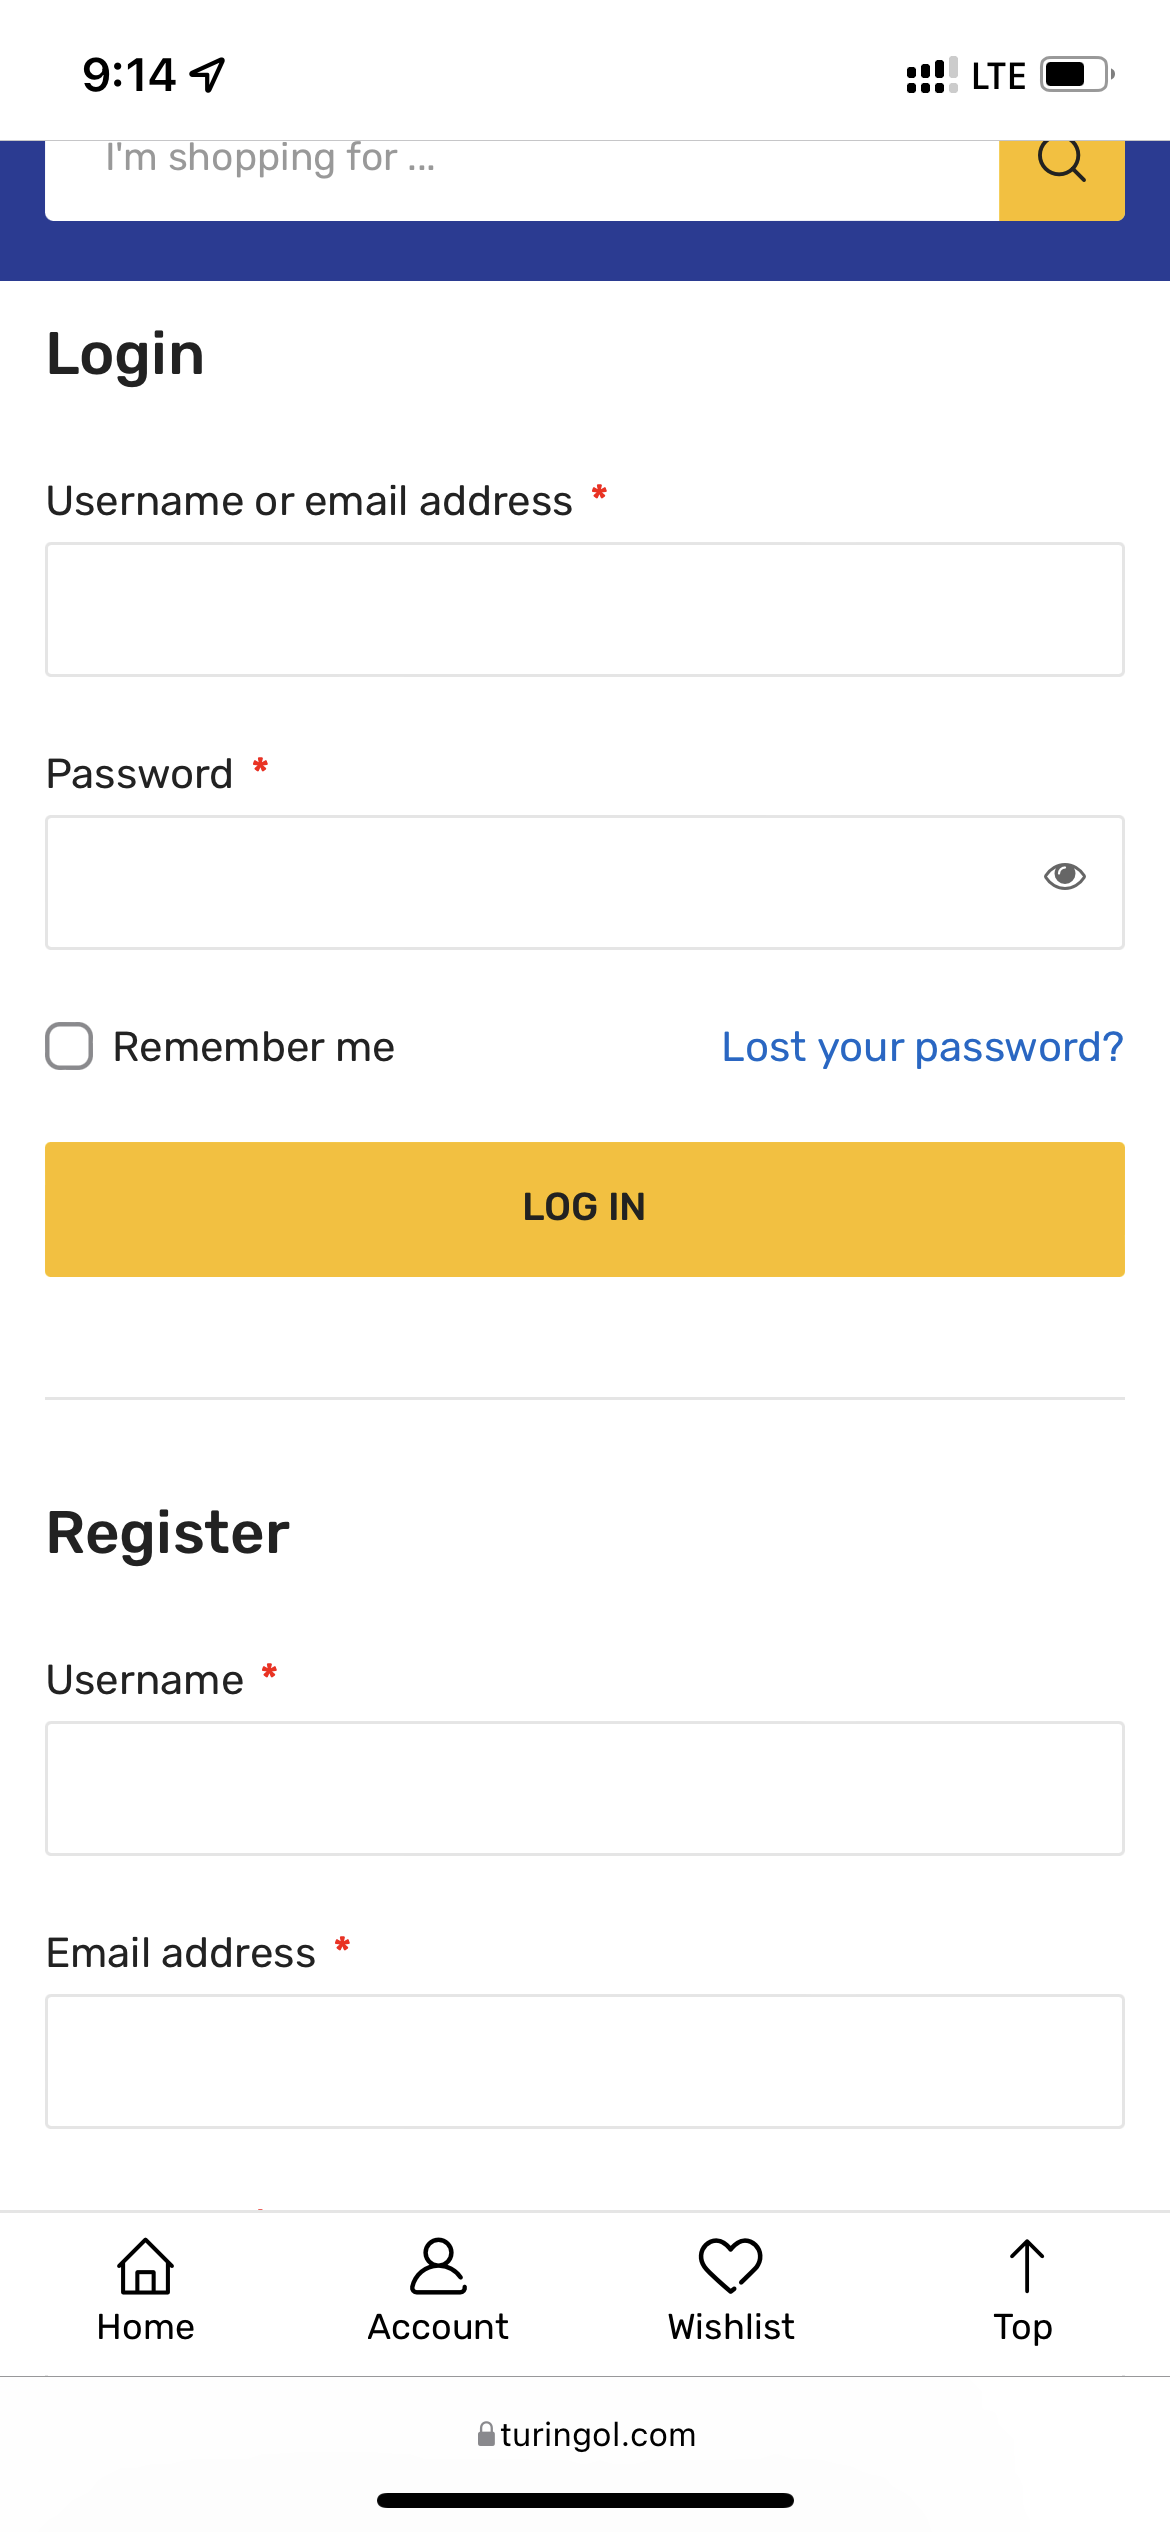Viewport: 1170px width, 2532px height.
Task: Tap the Top arrow icon
Action: coord(1026,2265)
